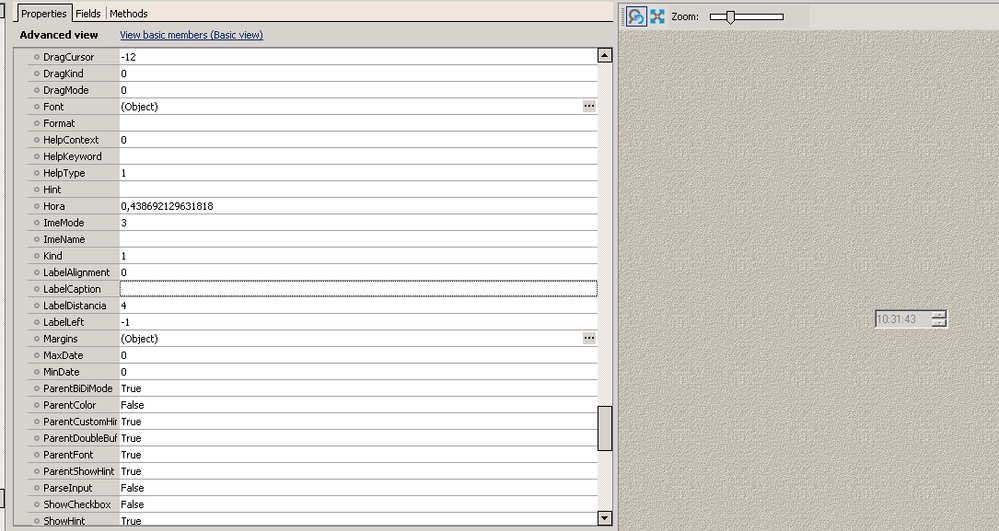Select the HelpContext property name

(x=71, y=140)
